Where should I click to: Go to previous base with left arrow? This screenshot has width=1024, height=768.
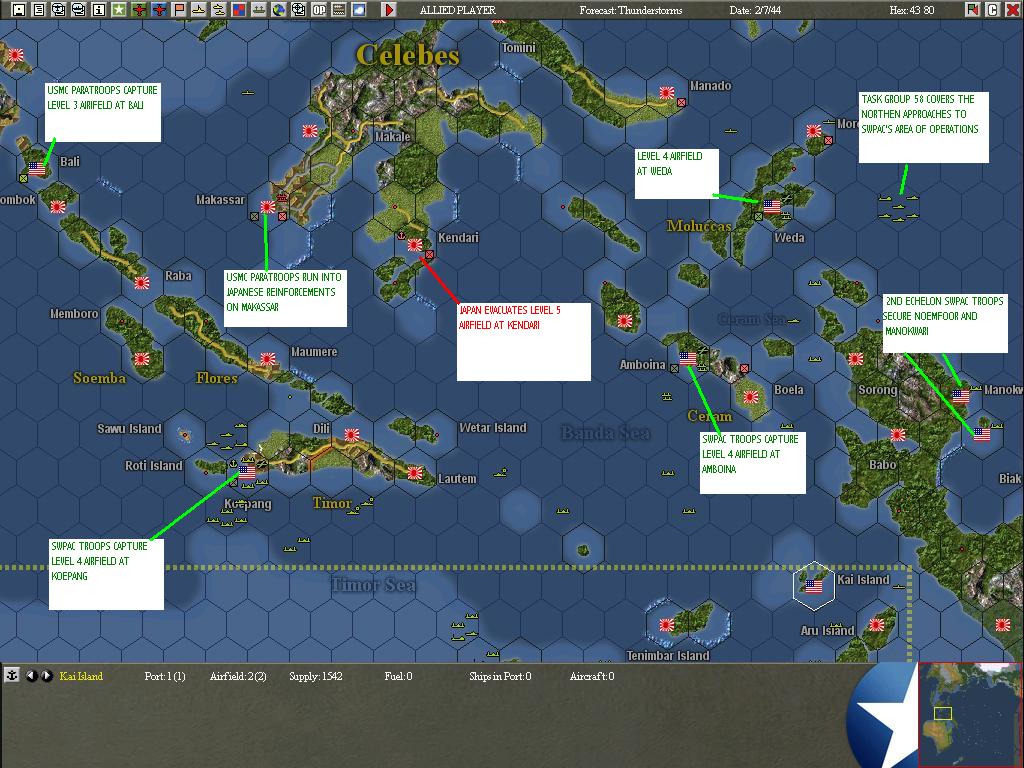click(x=31, y=675)
